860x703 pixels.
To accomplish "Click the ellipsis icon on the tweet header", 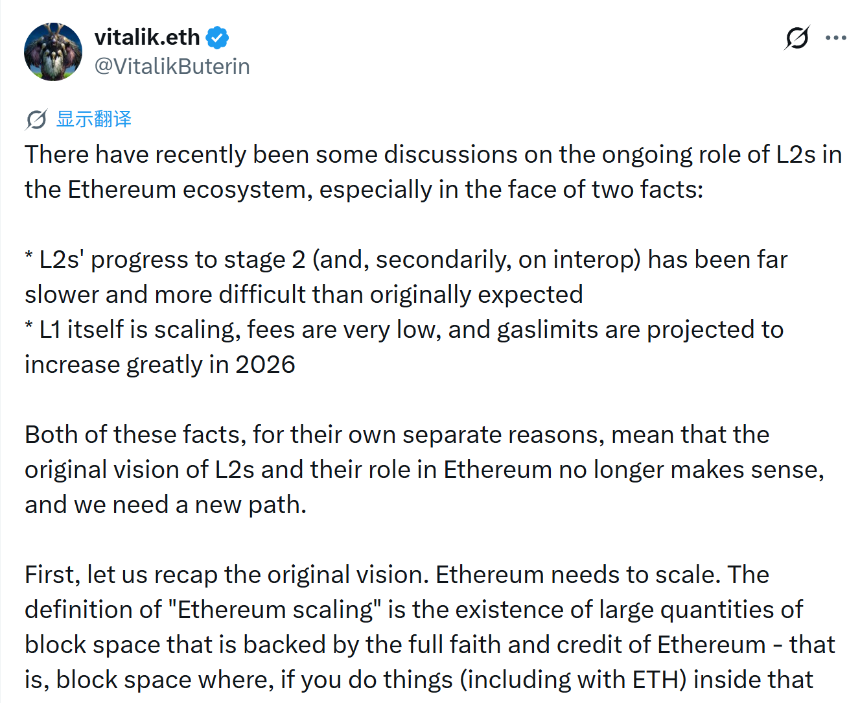I will tap(837, 38).
